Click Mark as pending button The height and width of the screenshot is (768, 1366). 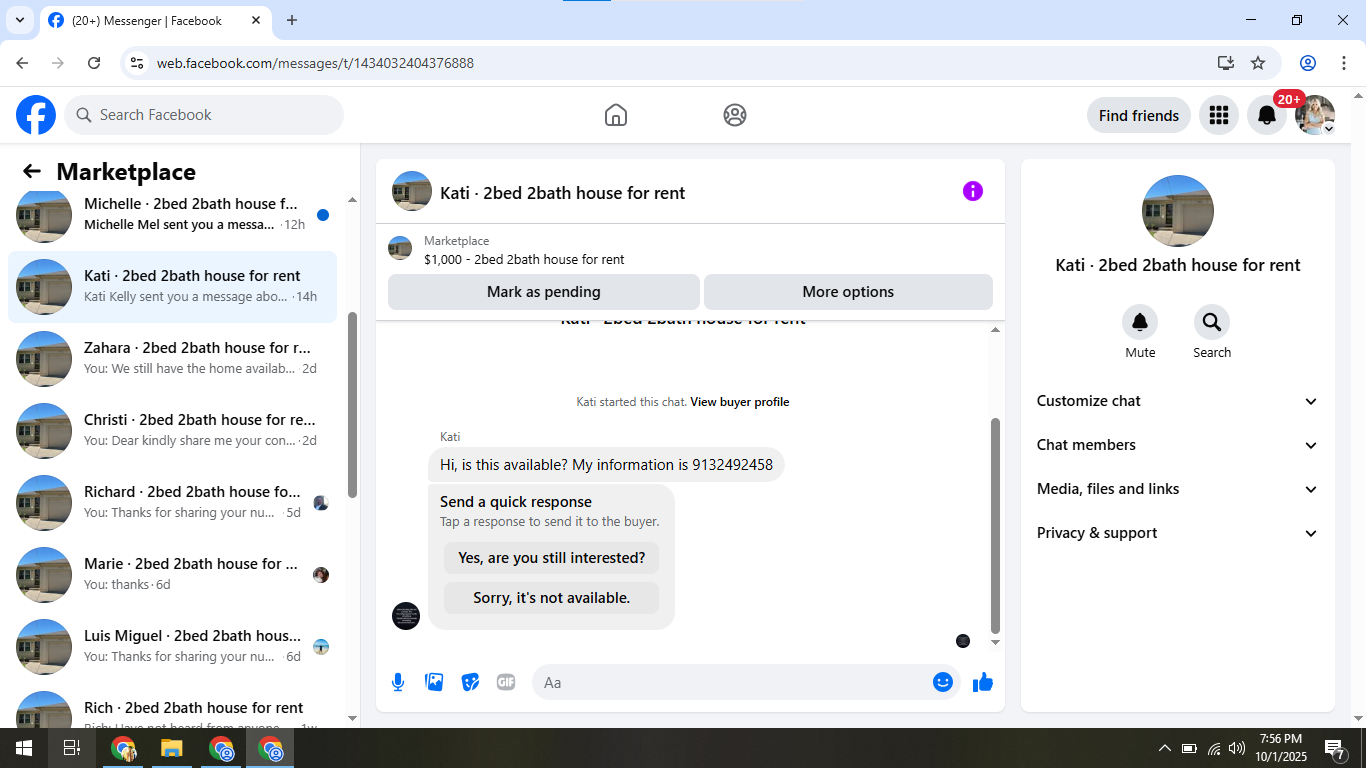544,292
